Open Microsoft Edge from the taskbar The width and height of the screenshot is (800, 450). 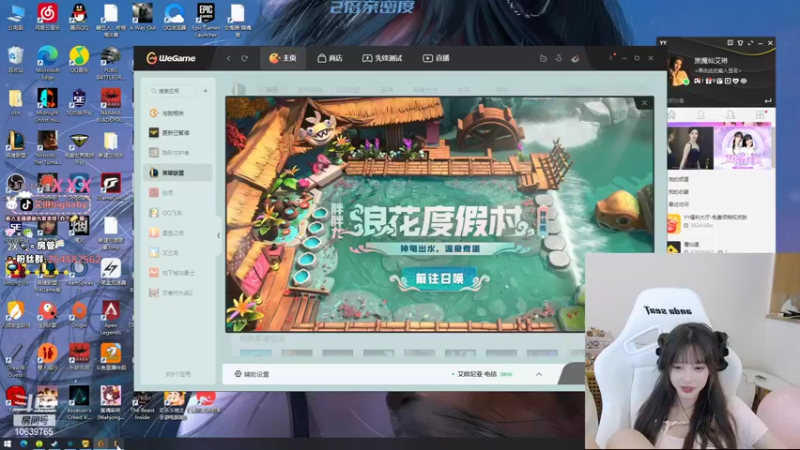[x=23, y=444]
